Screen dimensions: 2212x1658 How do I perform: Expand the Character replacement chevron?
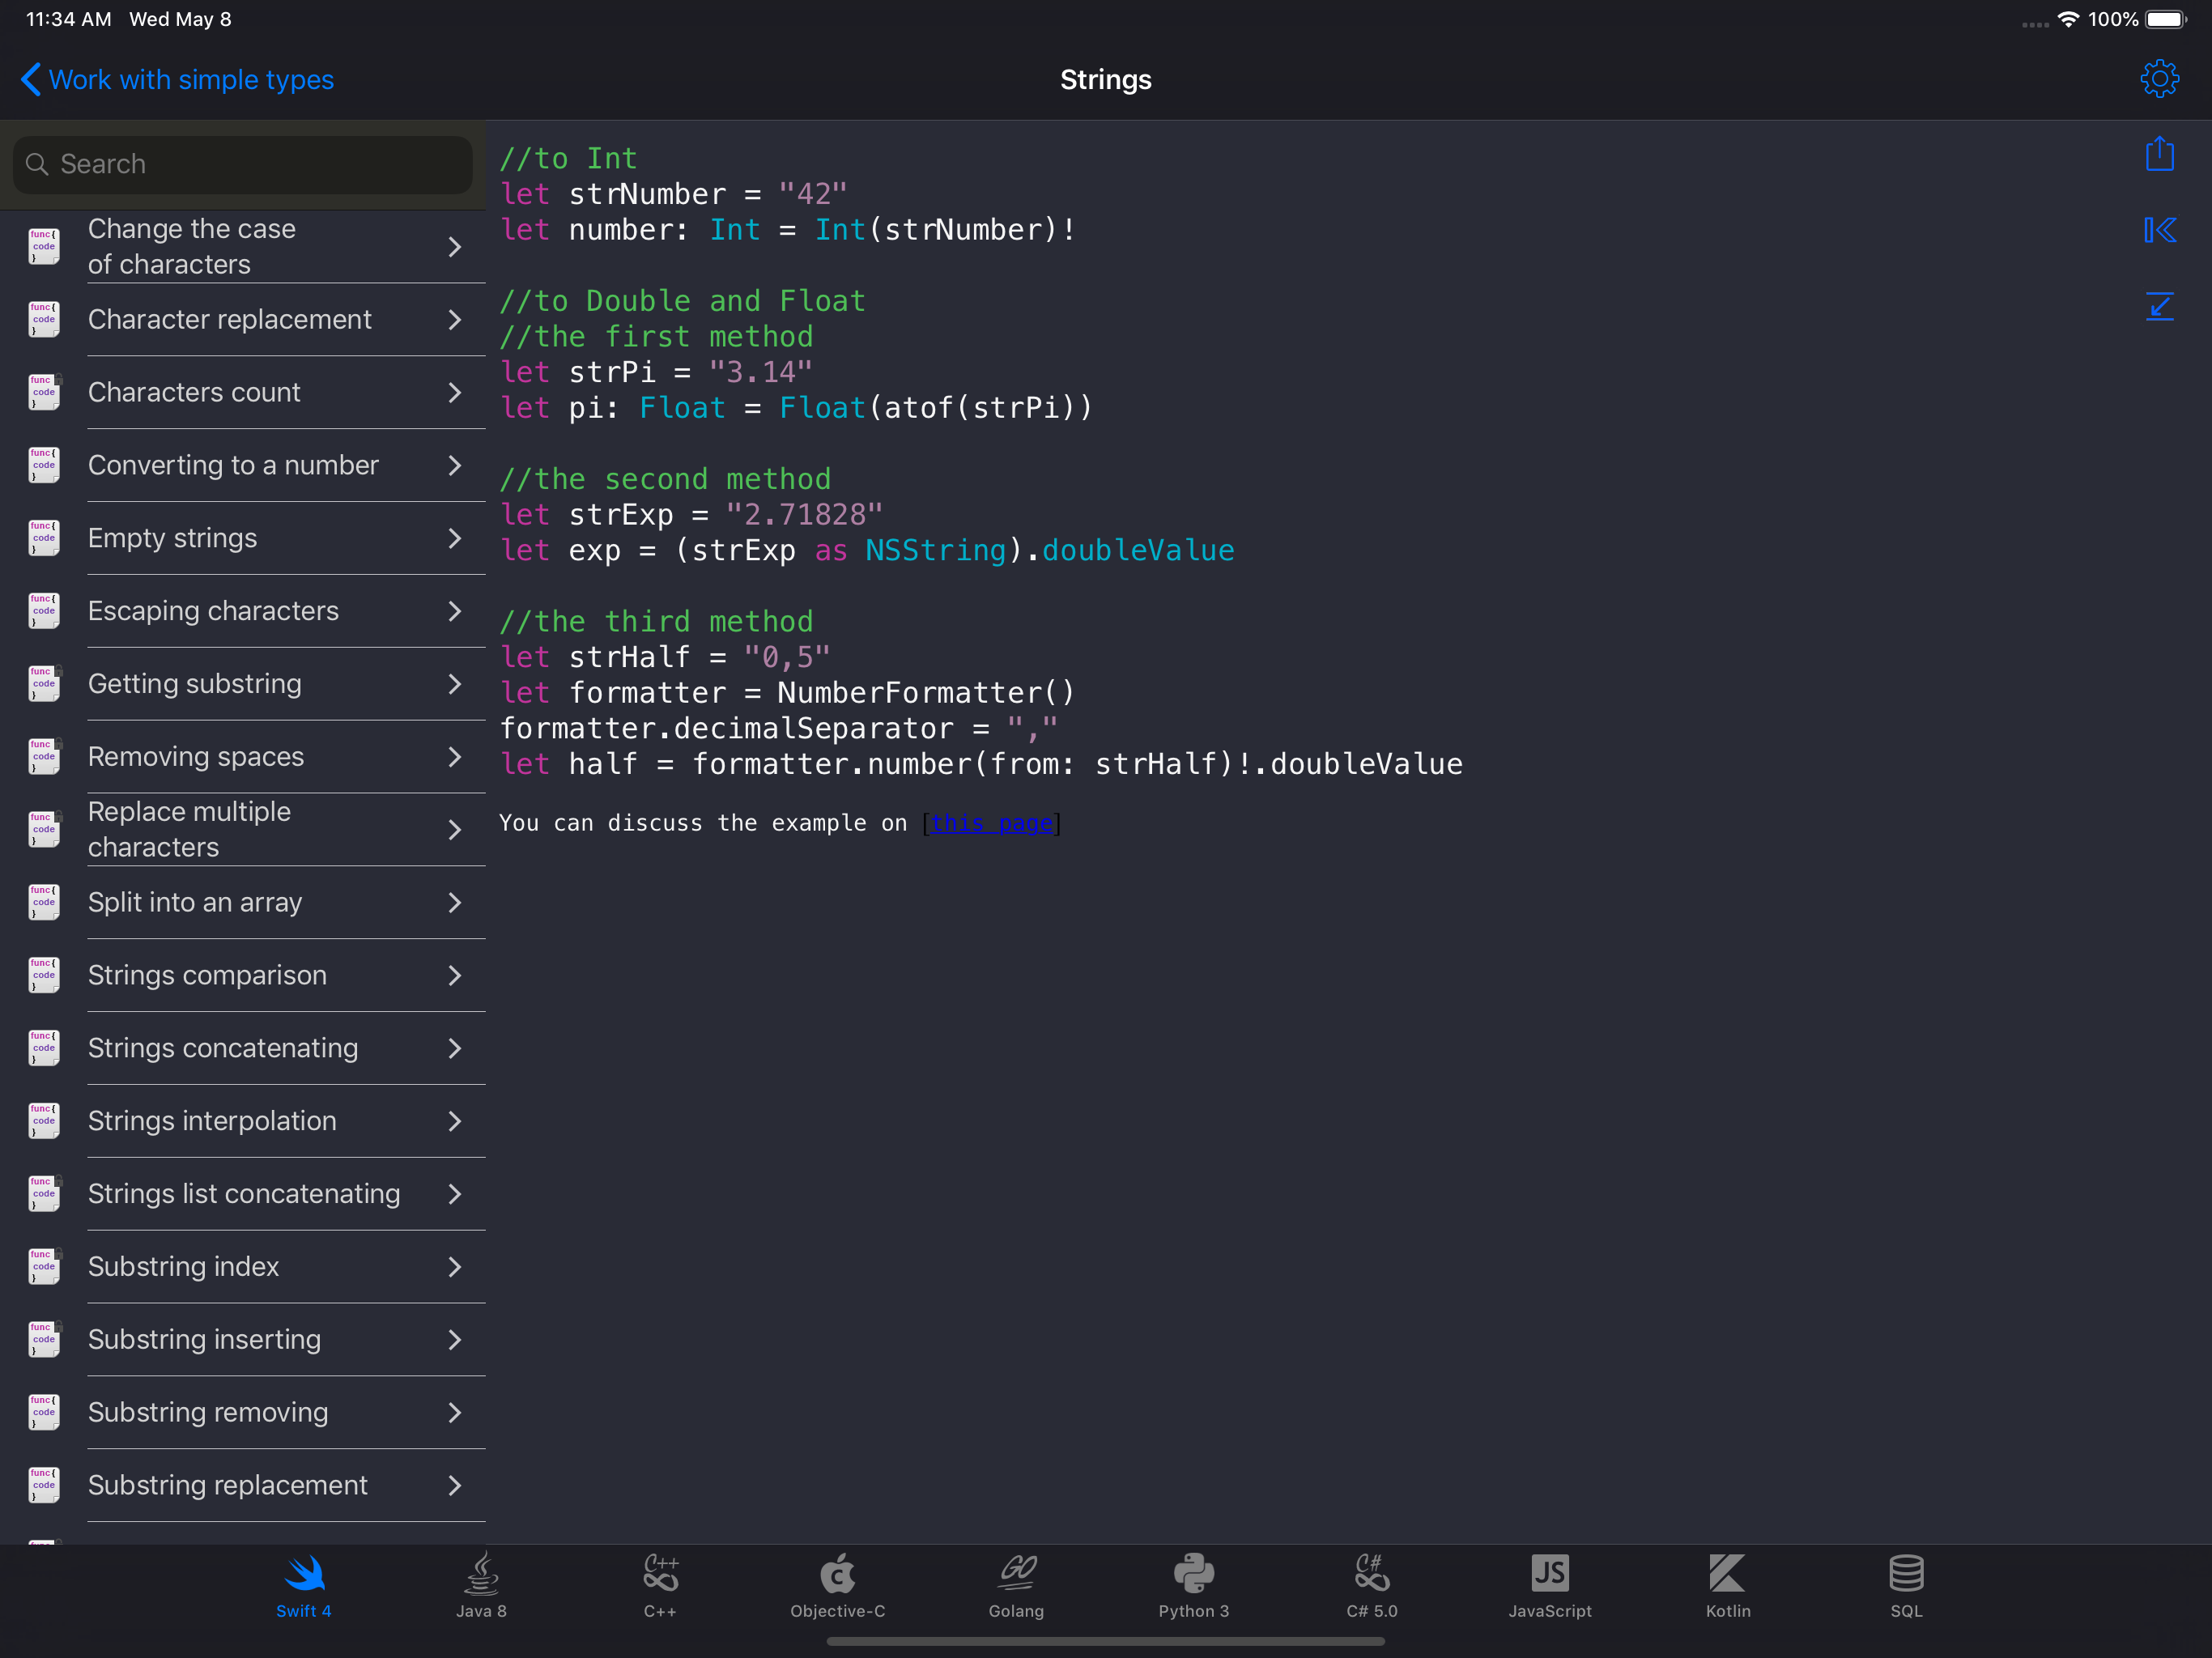point(455,320)
